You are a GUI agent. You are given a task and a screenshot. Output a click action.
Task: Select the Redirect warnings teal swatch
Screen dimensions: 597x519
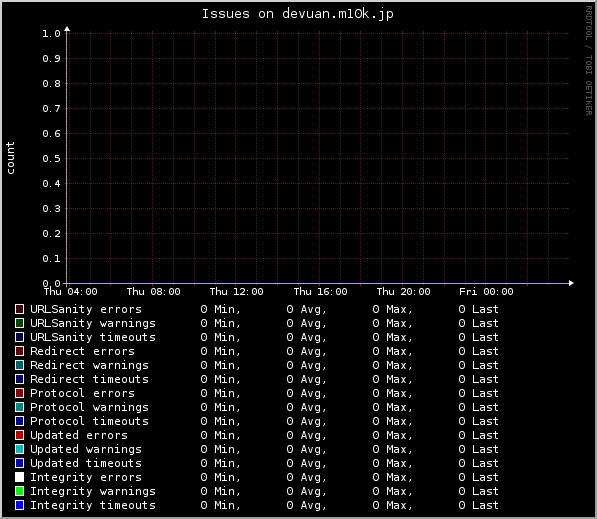(x=19, y=365)
